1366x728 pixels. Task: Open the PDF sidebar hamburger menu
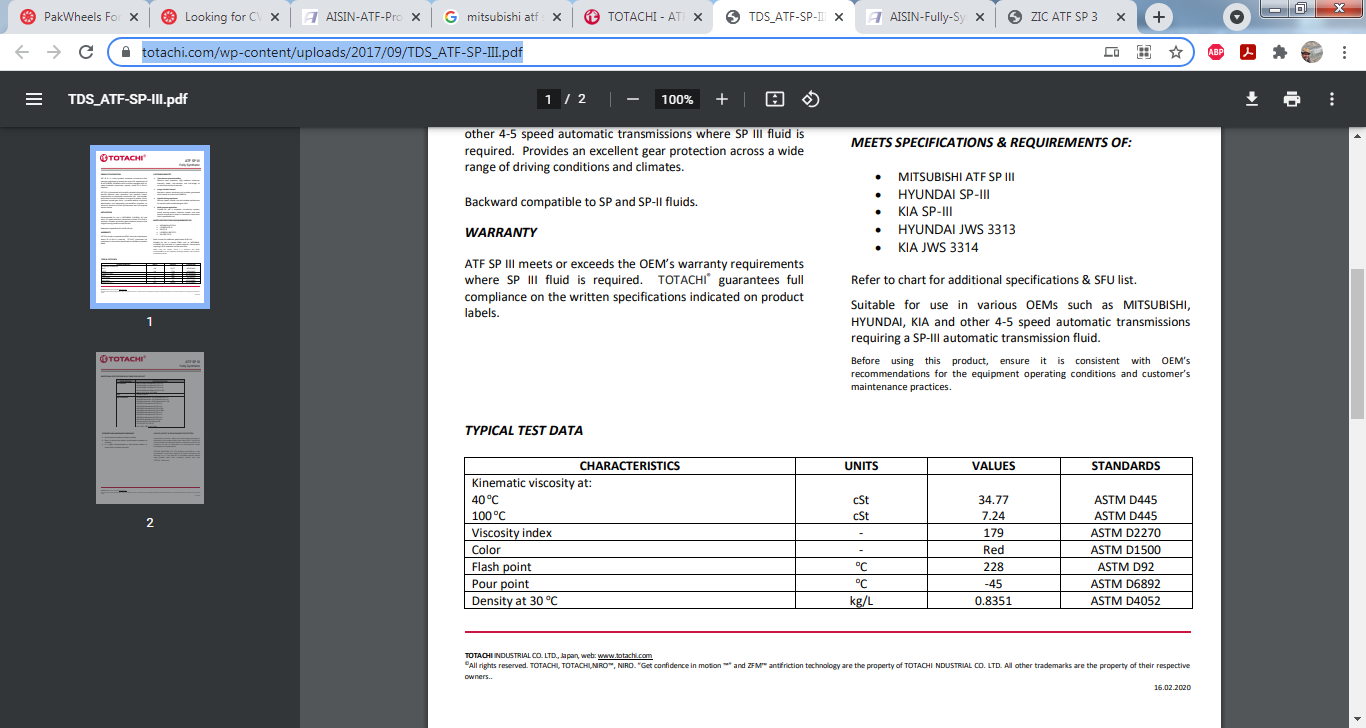pos(34,99)
